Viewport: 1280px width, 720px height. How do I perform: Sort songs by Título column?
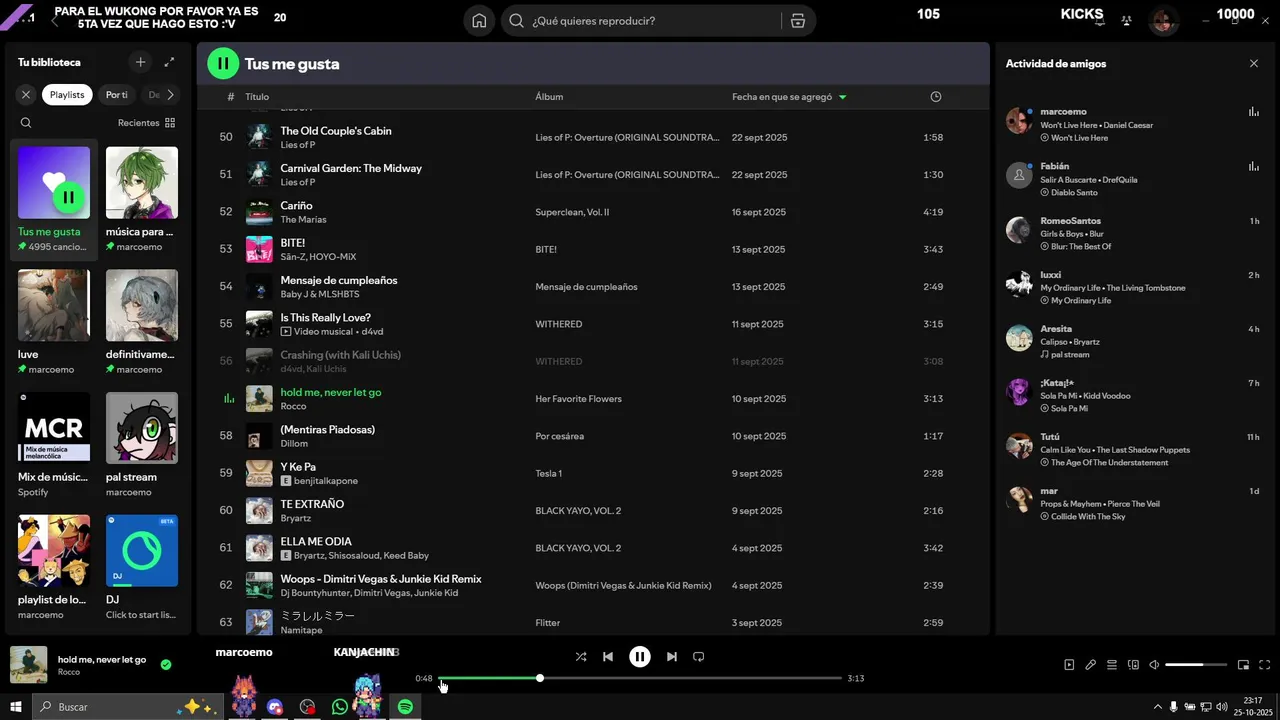pos(257,97)
